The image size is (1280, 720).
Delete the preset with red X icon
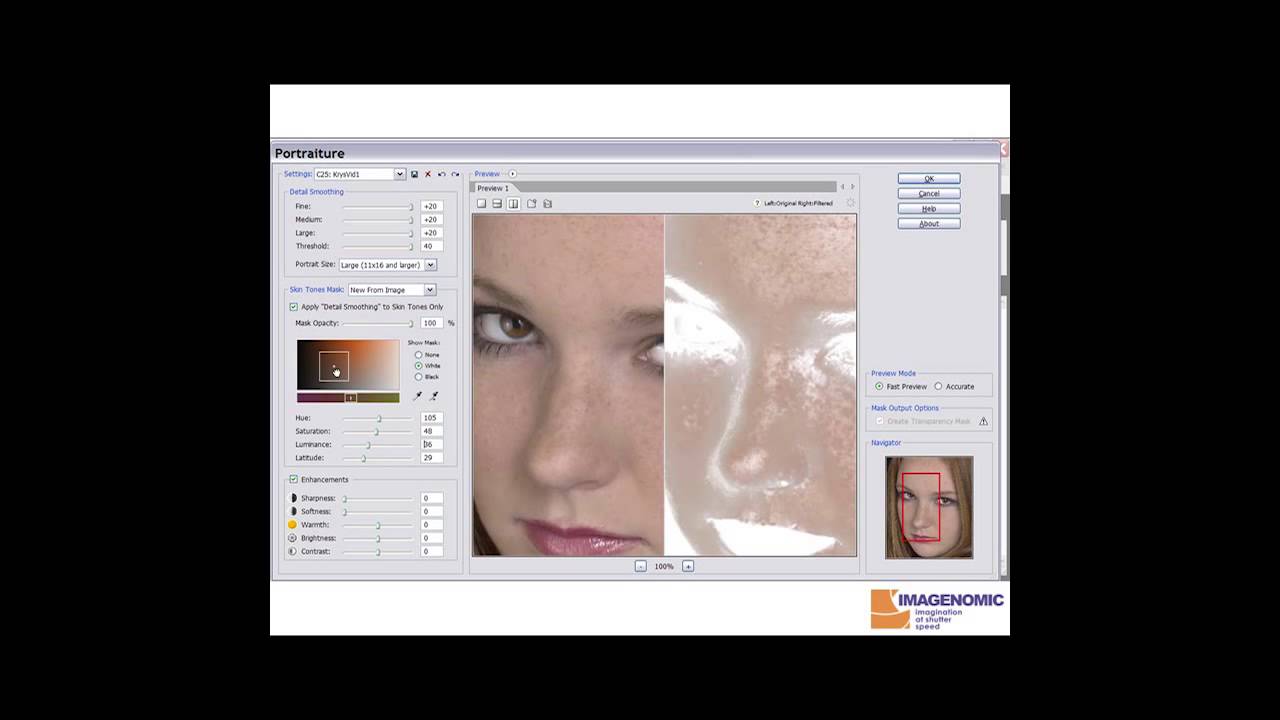tap(428, 174)
